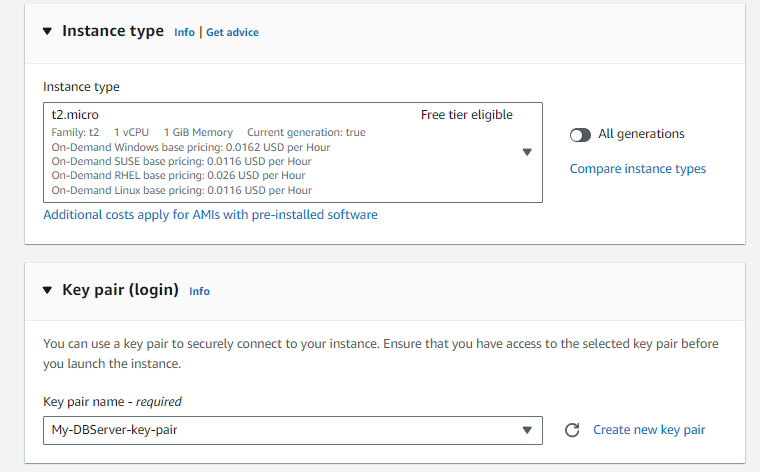Click the Key pair (login) section heading
Image resolution: width=760 pixels, height=472 pixels.
click(x=120, y=290)
